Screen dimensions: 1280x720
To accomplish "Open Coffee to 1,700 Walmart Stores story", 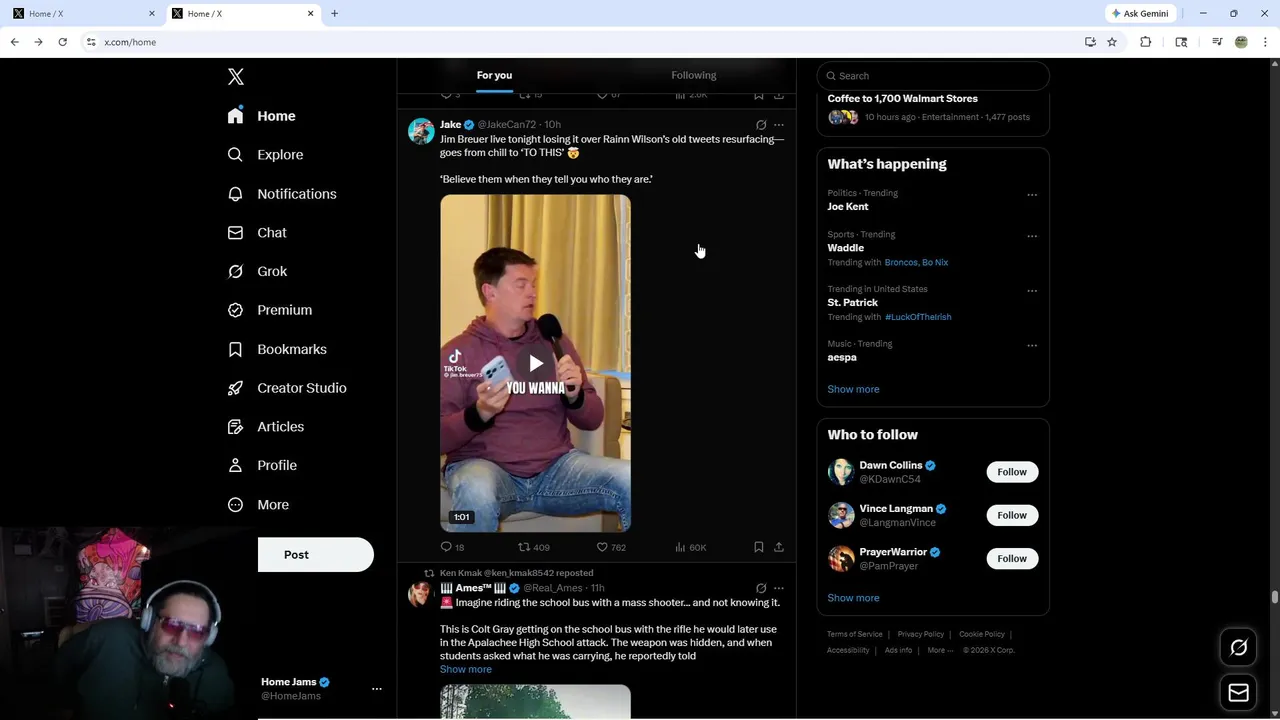I will (x=903, y=98).
